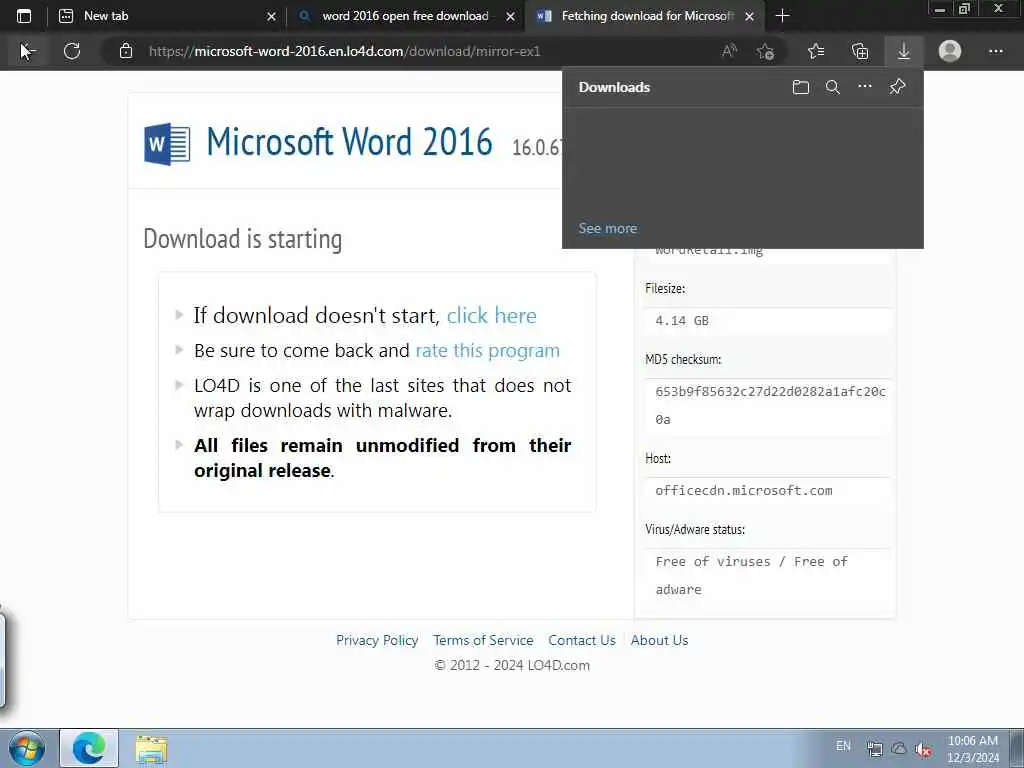1024x768 pixels.
Task: Open the Windows Start menu
Action: coord(27,748)
